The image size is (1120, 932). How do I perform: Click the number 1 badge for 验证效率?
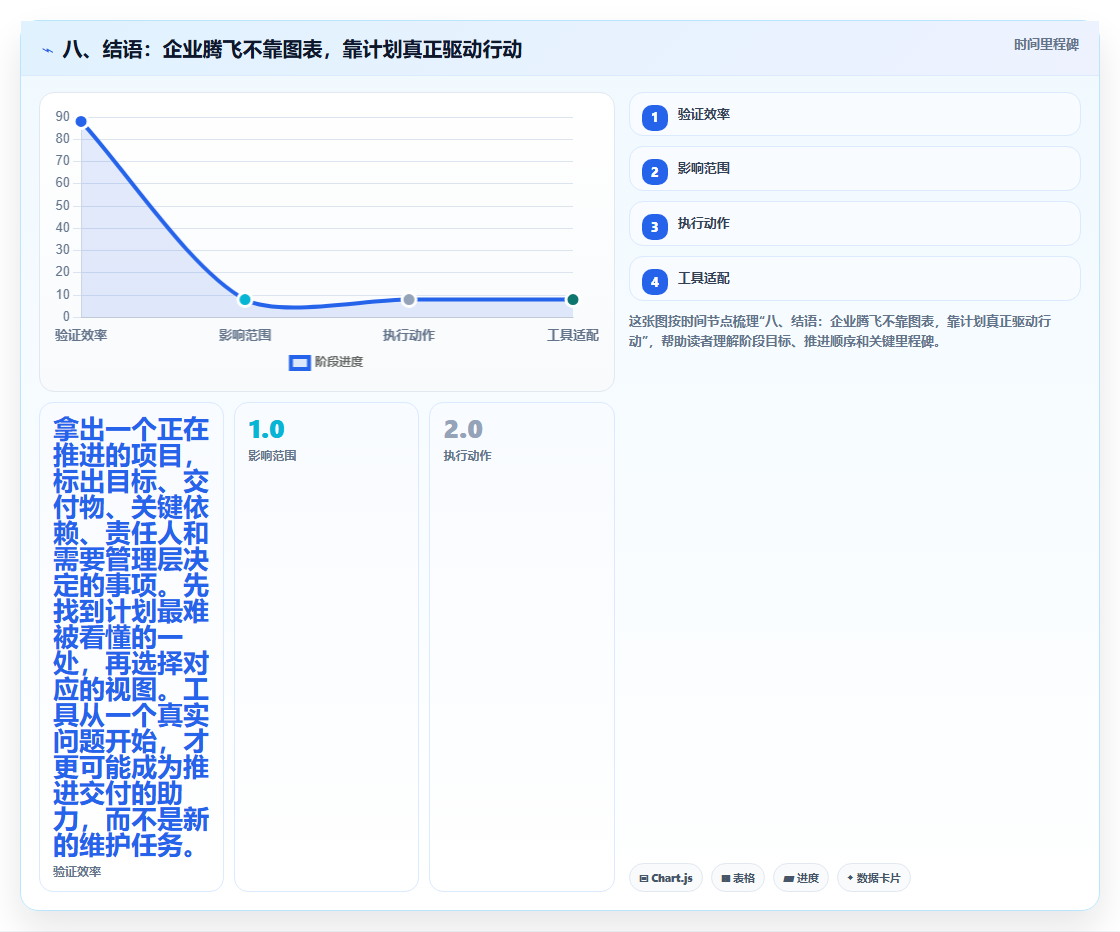tap(654, 118)
